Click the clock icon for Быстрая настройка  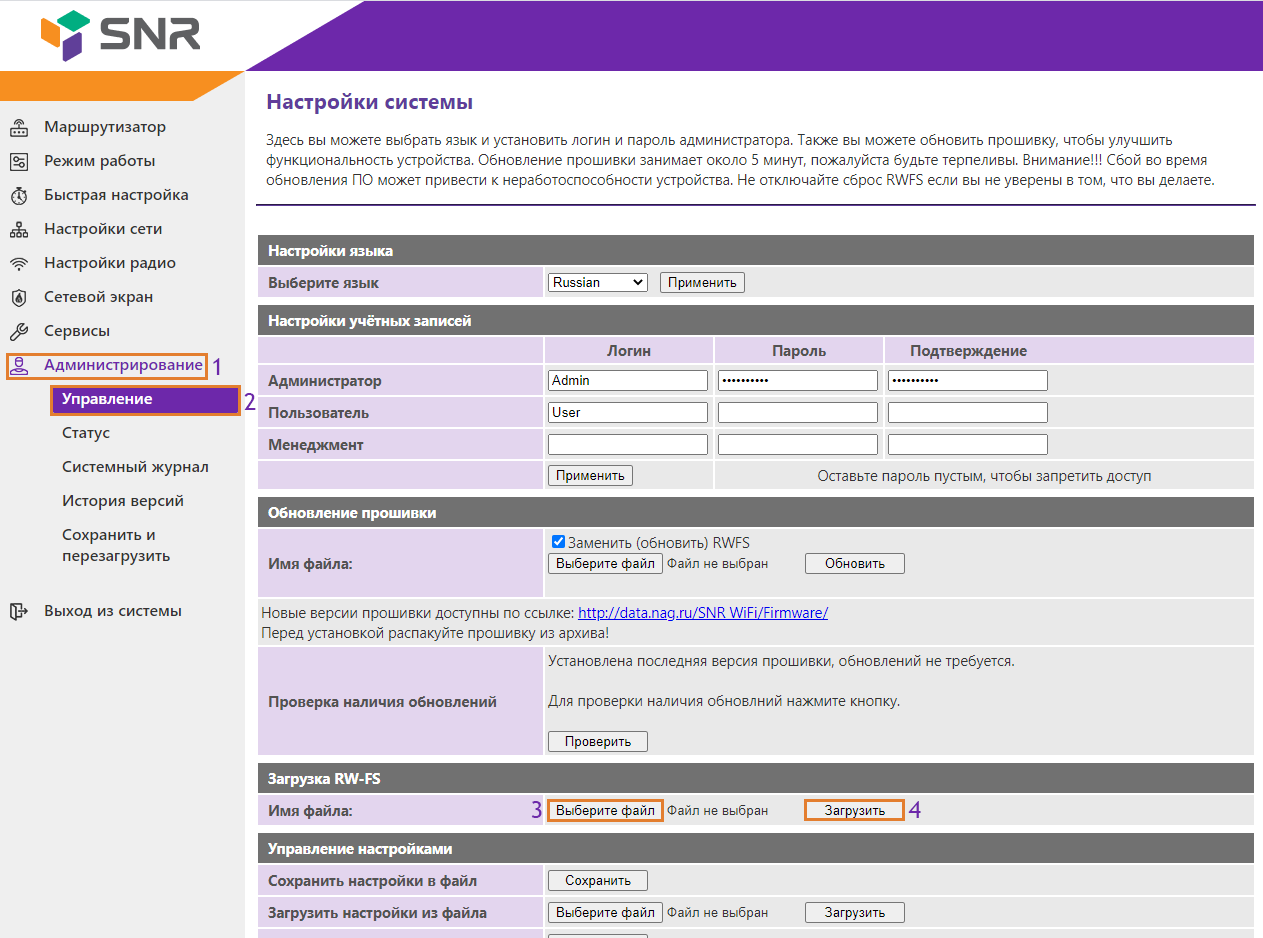[x=19, y=196]
